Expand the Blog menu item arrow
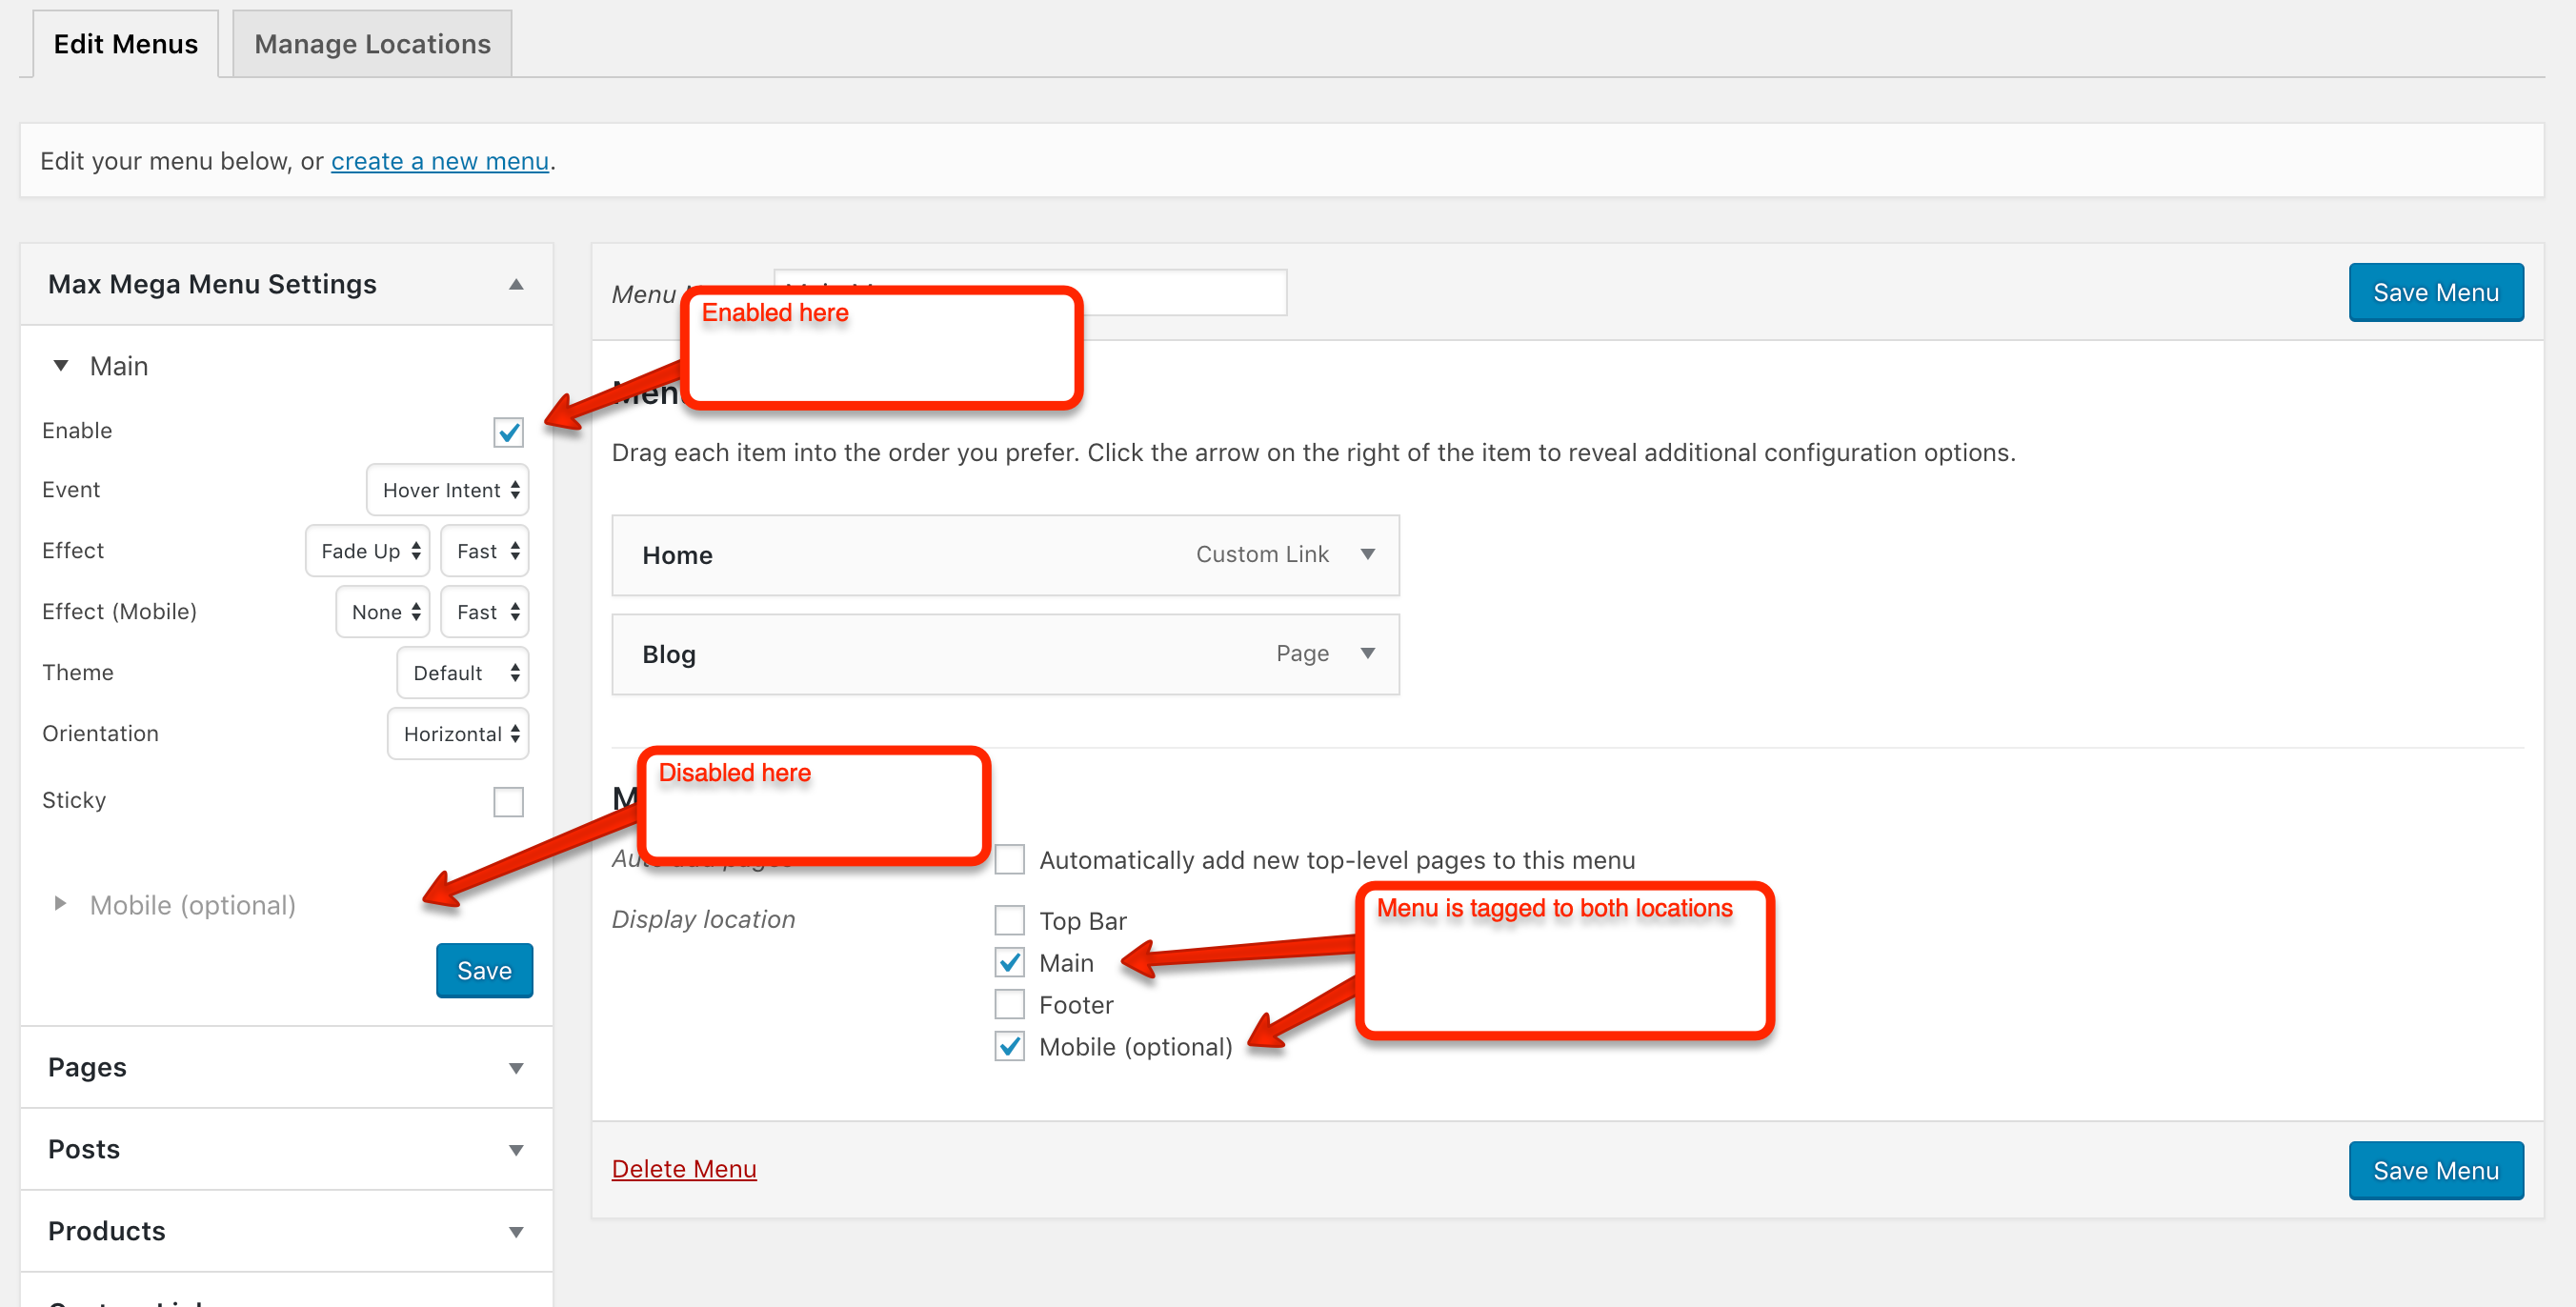 [x=1367, y=653]
